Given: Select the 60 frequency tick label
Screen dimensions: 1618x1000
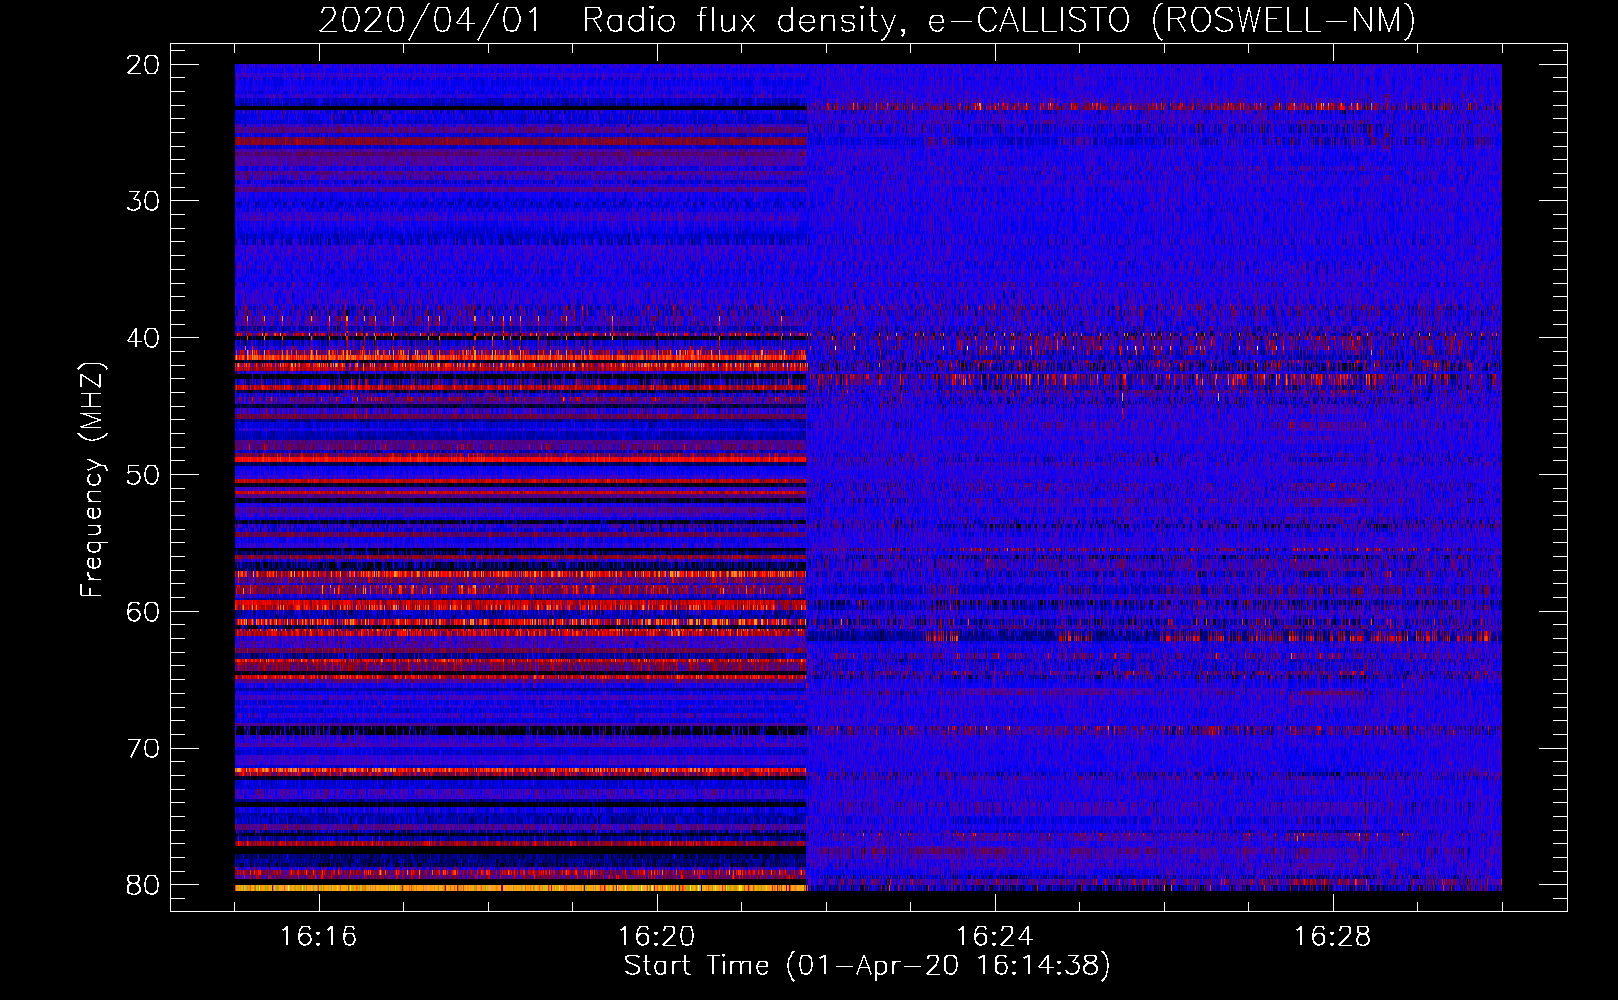Looking at the screenshot, I should (x=143, y=612).
